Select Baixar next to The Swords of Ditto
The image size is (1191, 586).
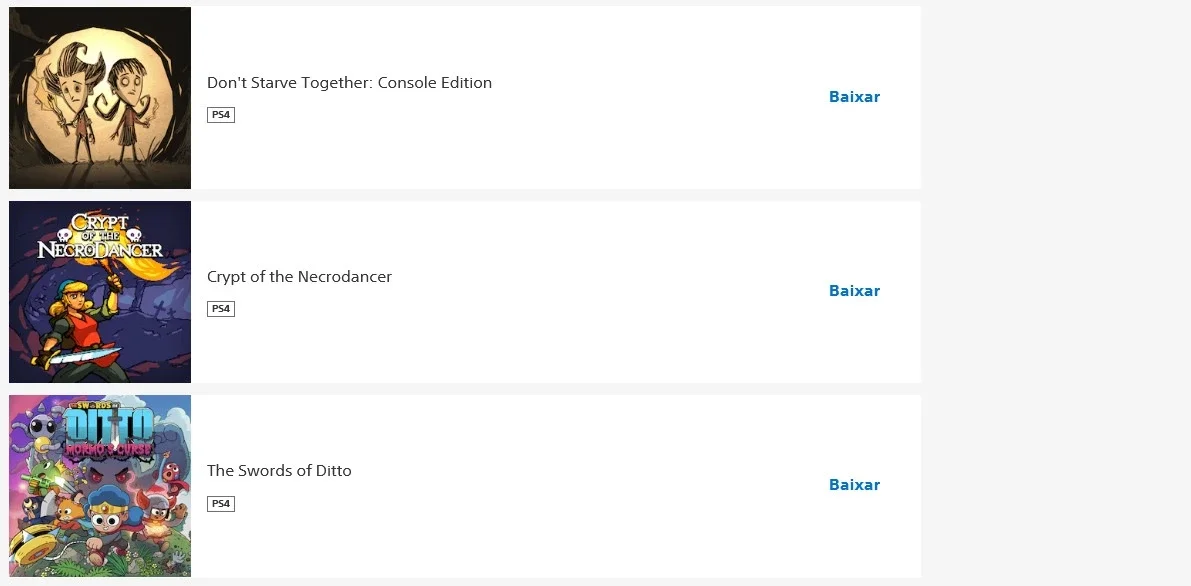[x=855, y=484]
